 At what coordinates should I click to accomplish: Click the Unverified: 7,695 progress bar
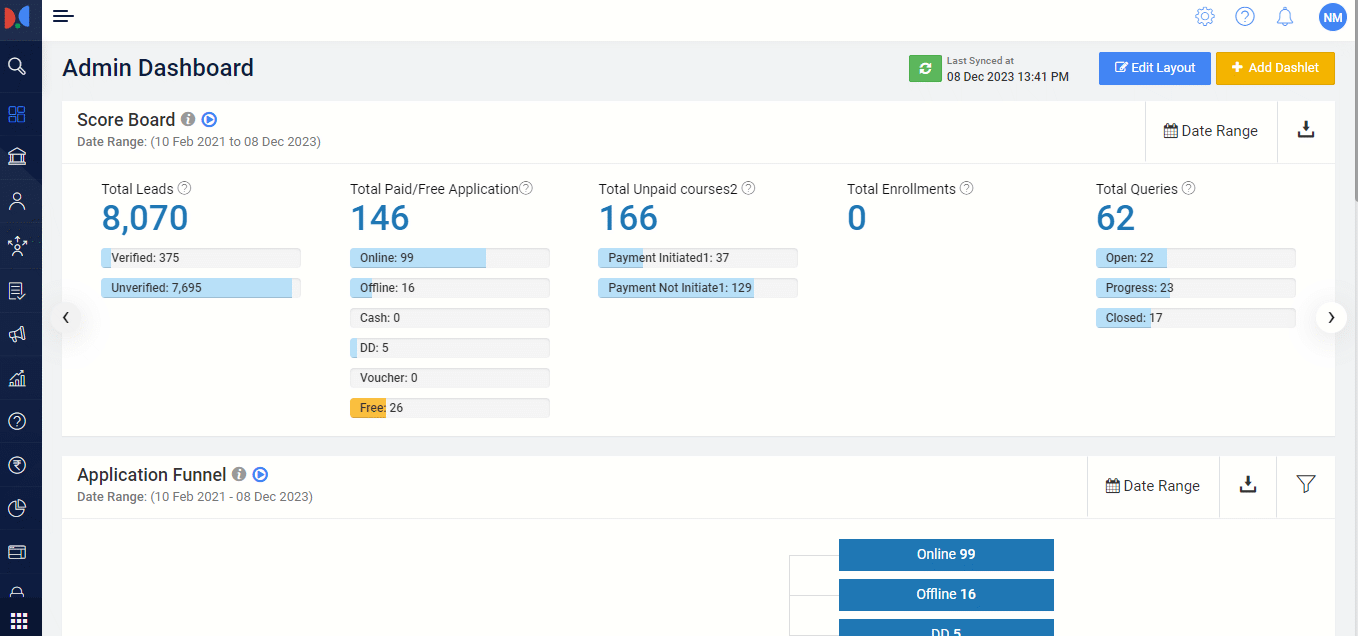point(201,288)
